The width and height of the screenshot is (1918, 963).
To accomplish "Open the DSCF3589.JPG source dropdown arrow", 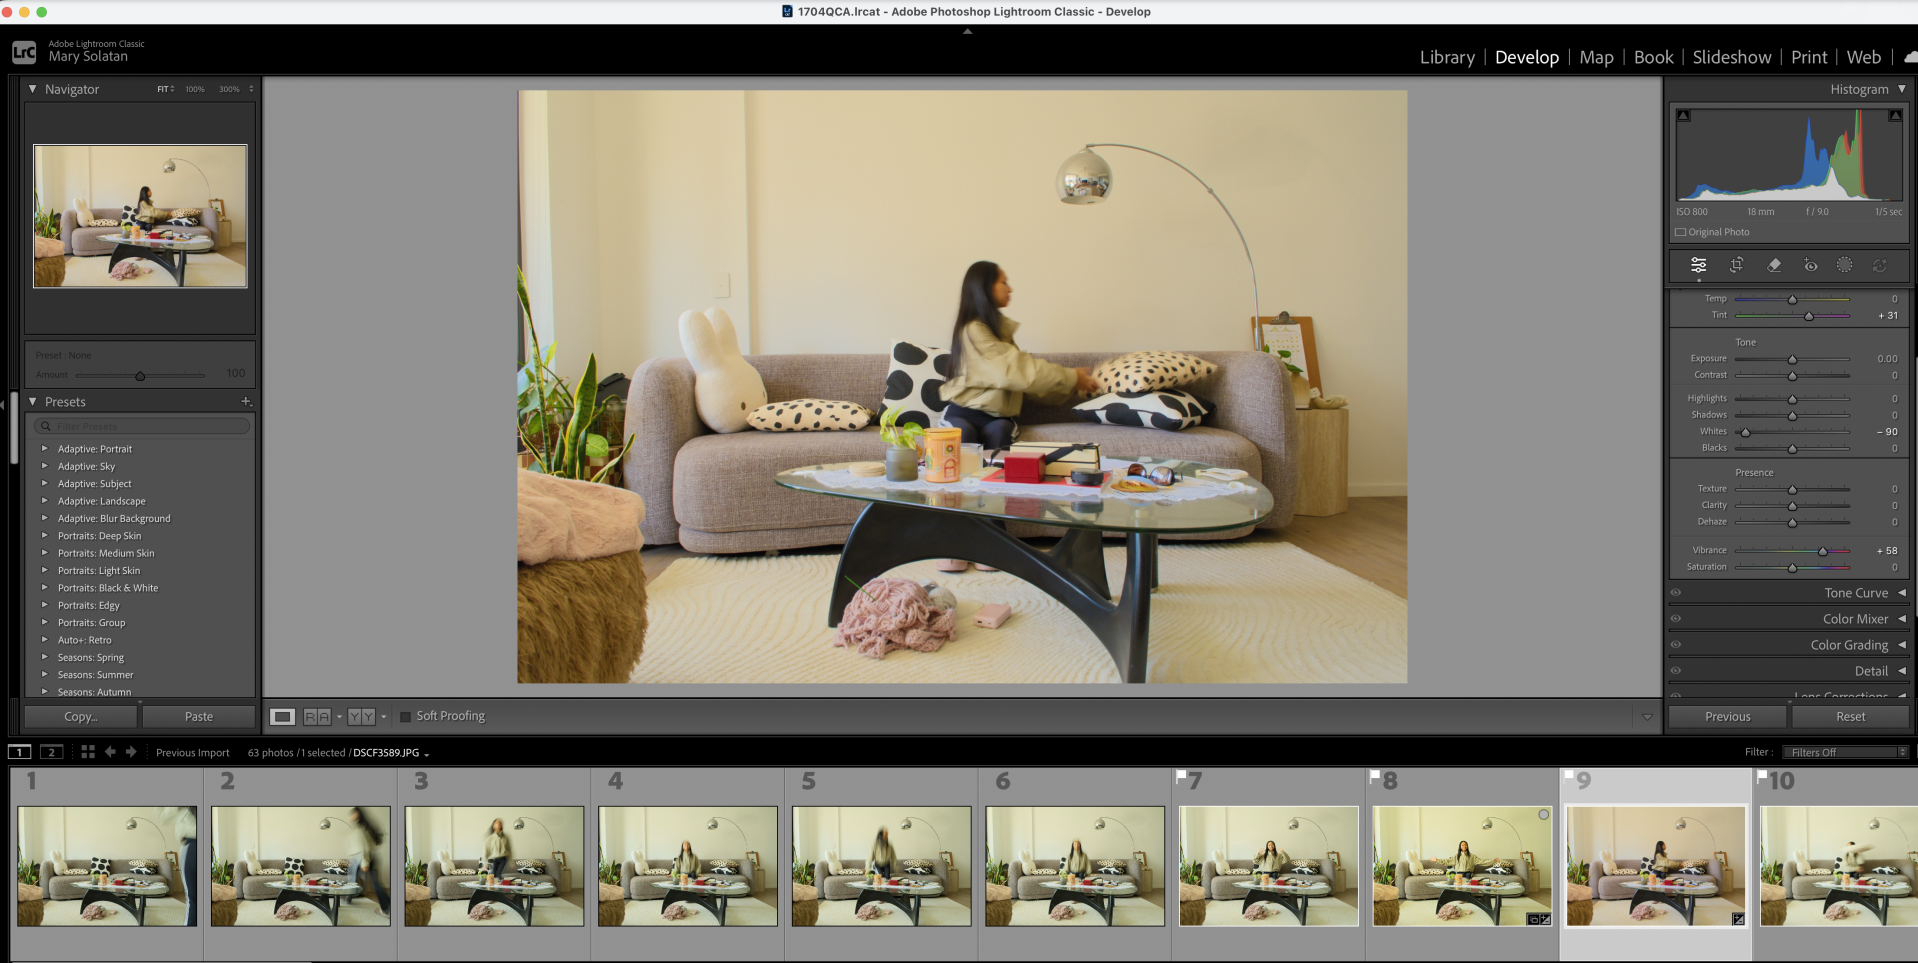I will (x=427, y=754).
